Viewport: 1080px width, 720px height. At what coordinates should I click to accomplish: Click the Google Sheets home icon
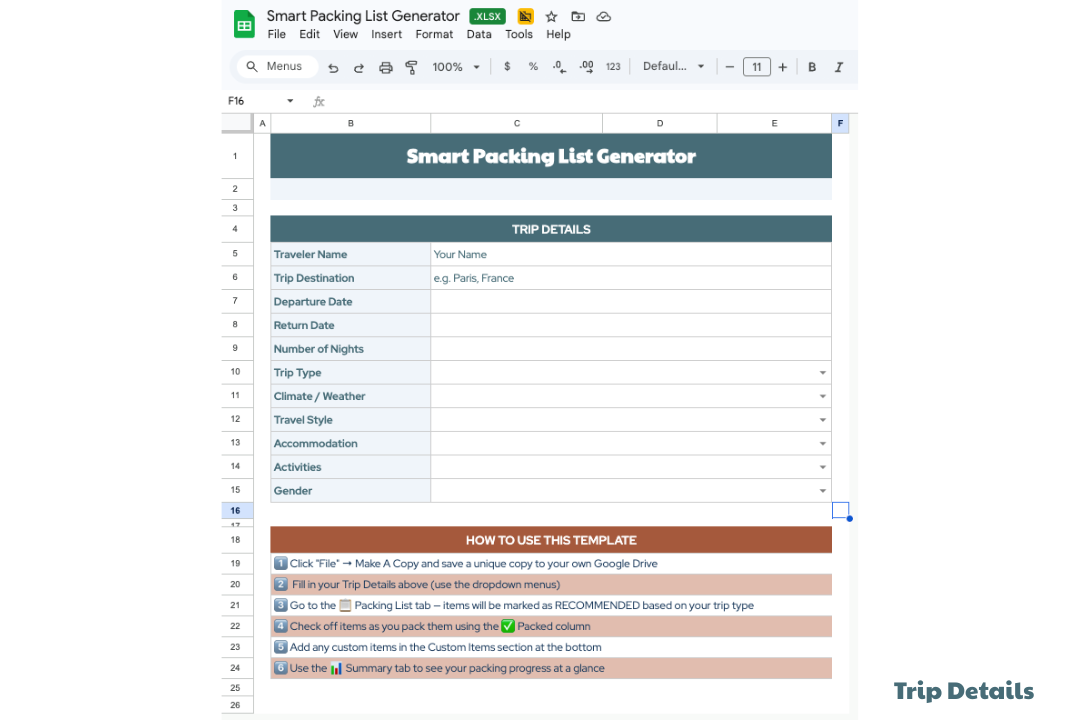[x=244, y=24]
